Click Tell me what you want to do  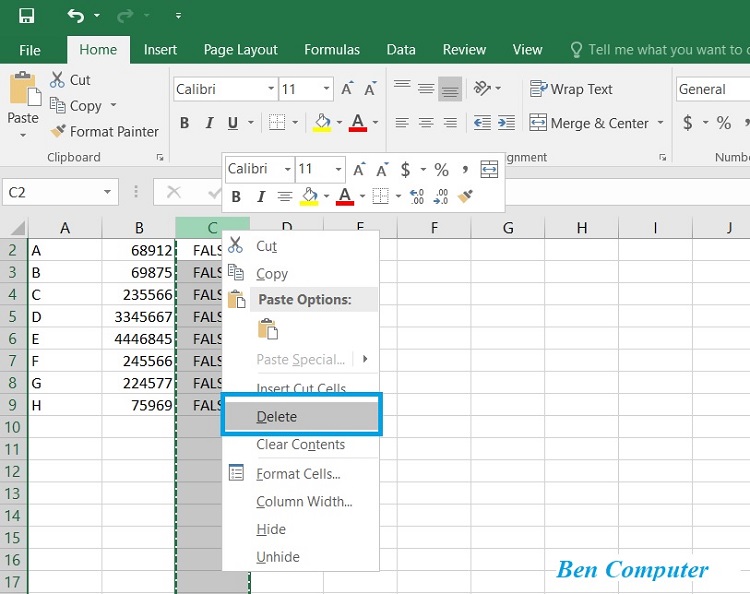[x=660, y=50]
